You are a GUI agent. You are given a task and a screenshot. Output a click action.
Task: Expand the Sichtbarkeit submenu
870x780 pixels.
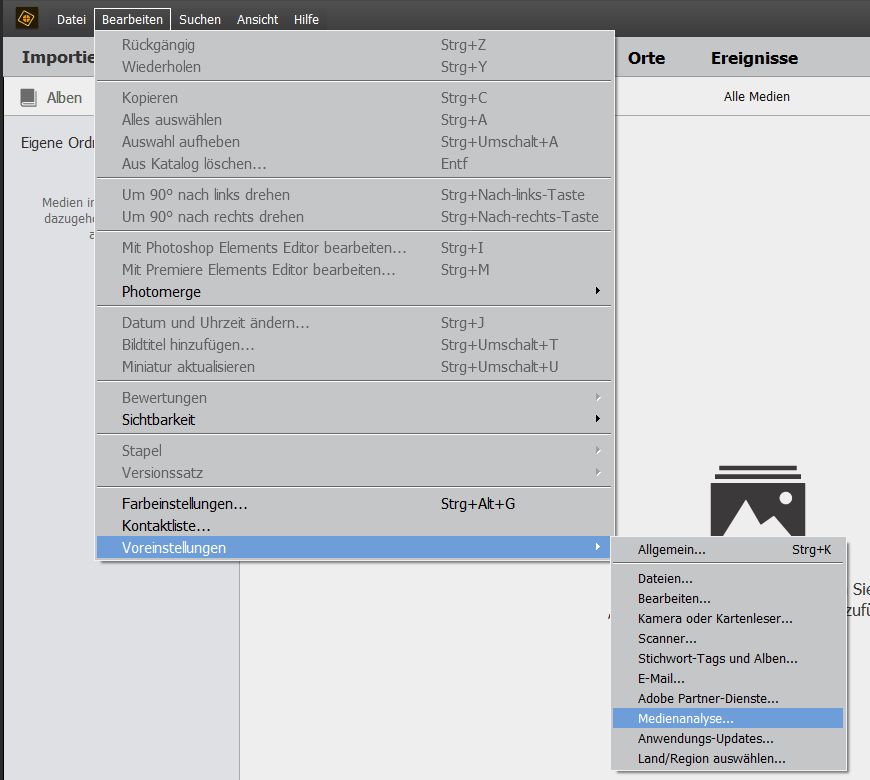pyautogui.click(x=354, y=419)
